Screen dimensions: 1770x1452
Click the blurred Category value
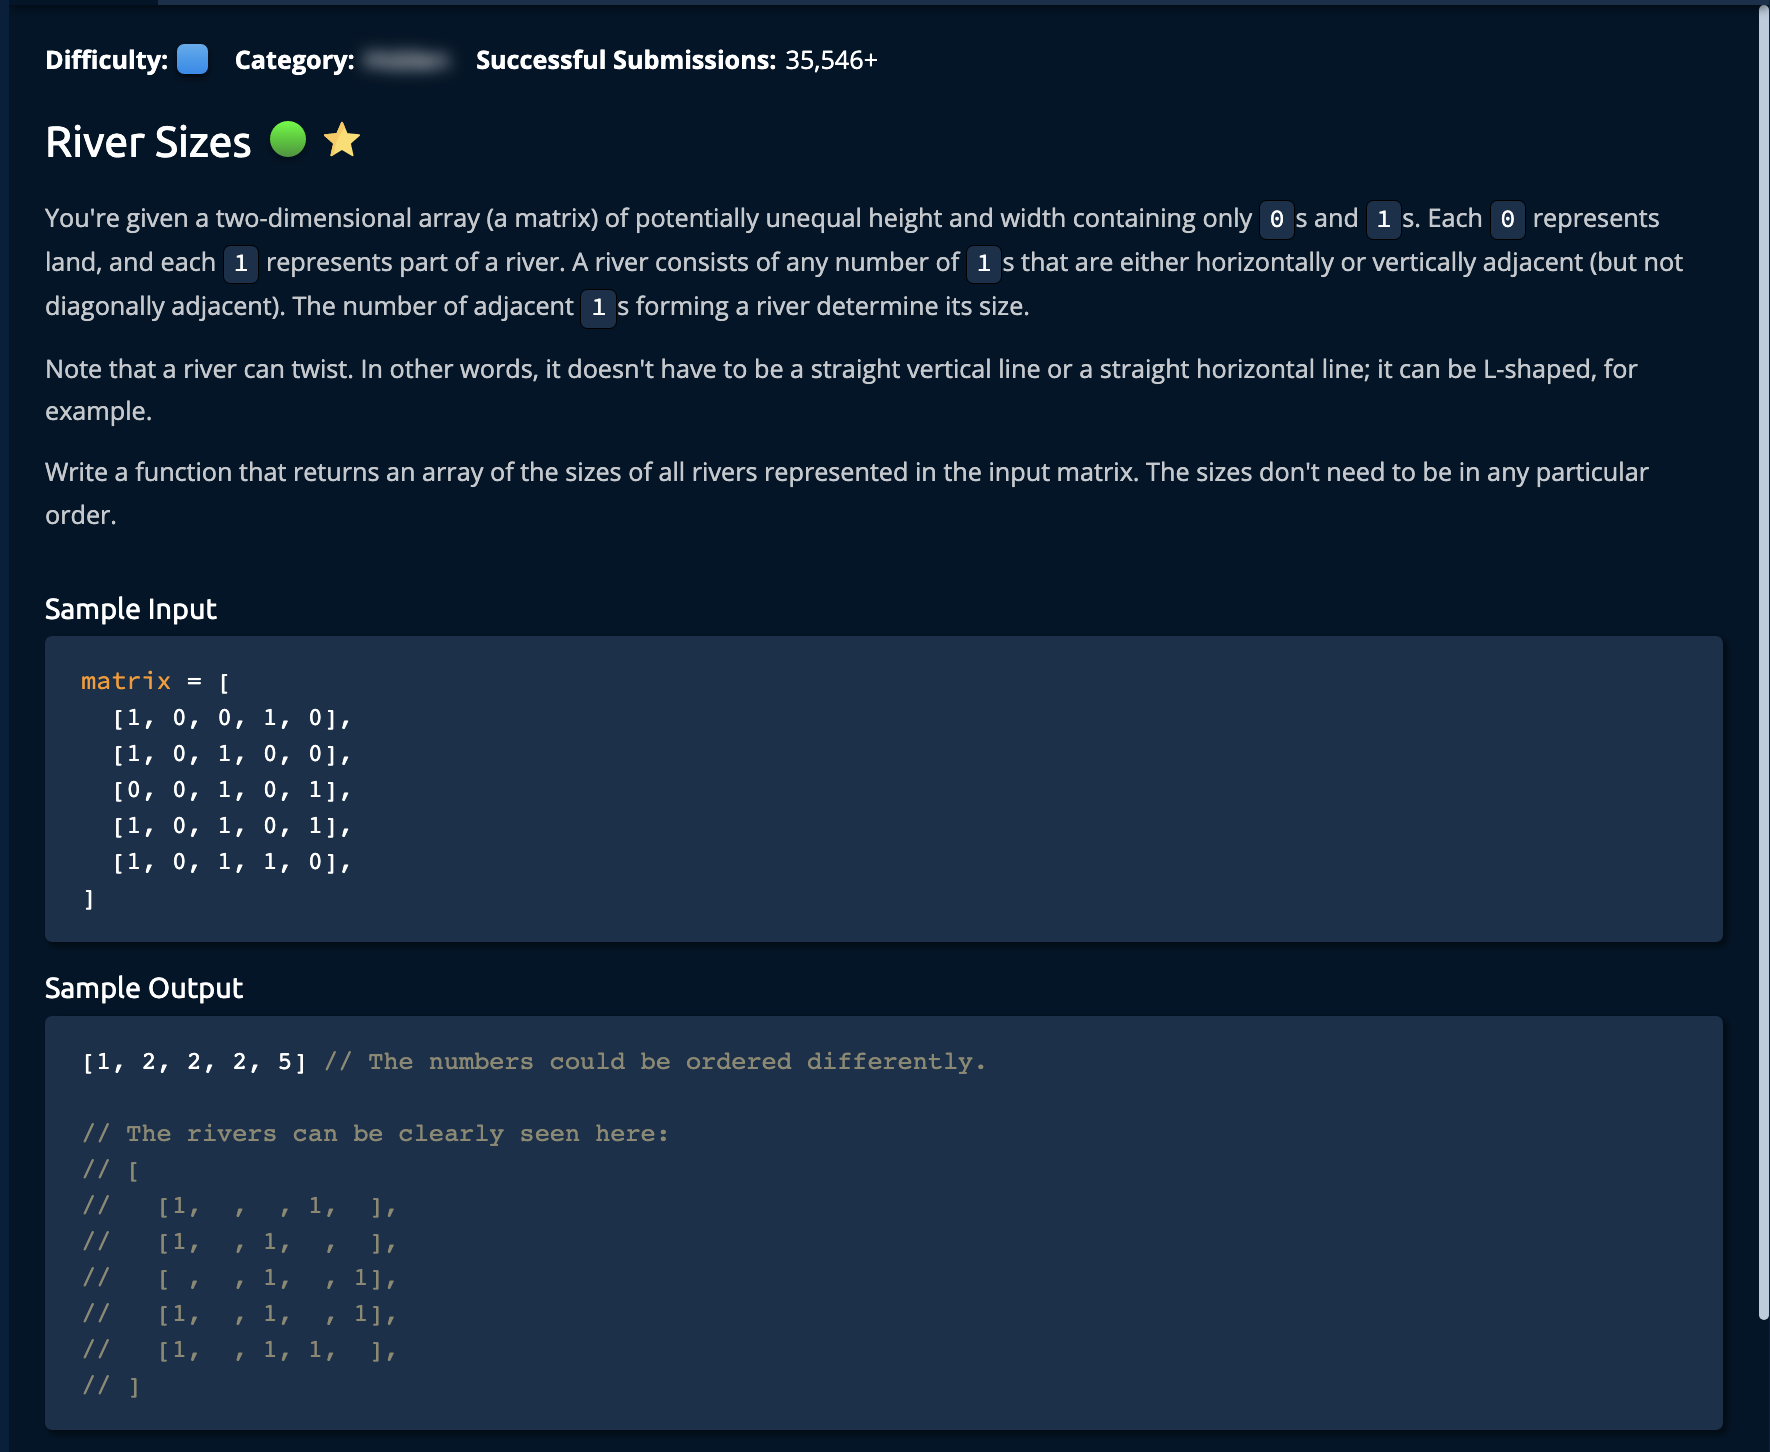coord(406,61)
